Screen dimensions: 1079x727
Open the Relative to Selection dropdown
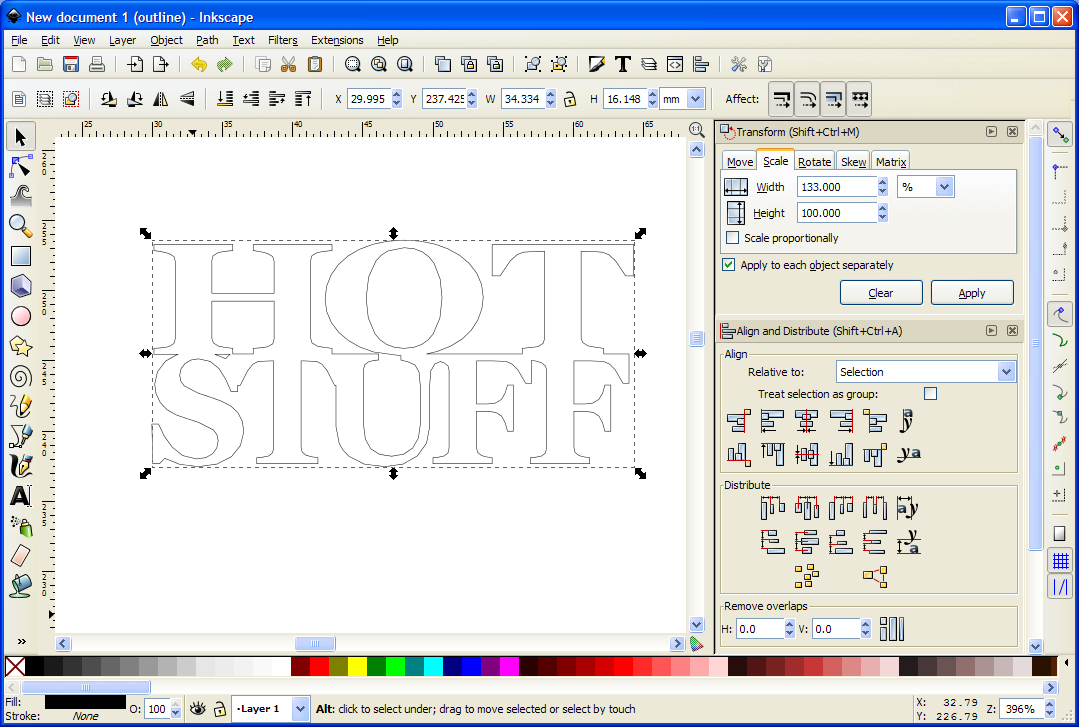pyautogui.click(x=925, y=372)
